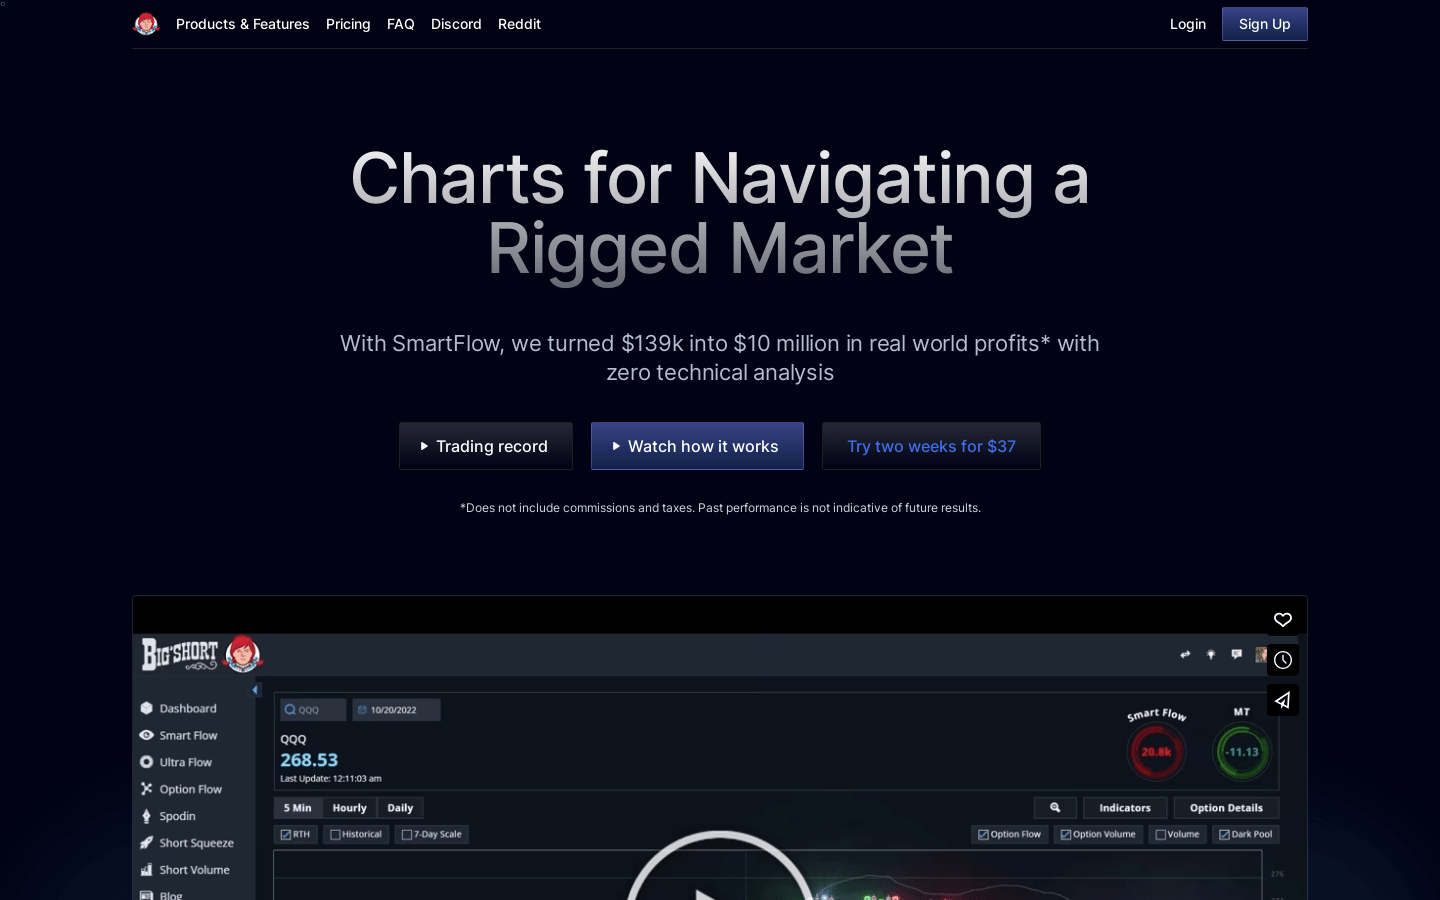Select the 5 Min timeframe tab
1440x900 pixels.
tap(297, 808)
